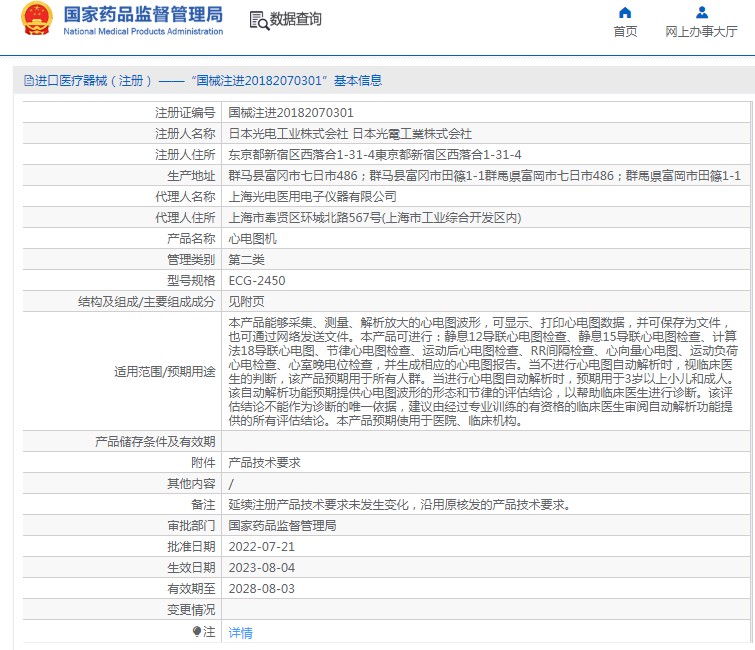Select registration number 国械注进20182070301 value

[291, 113]
